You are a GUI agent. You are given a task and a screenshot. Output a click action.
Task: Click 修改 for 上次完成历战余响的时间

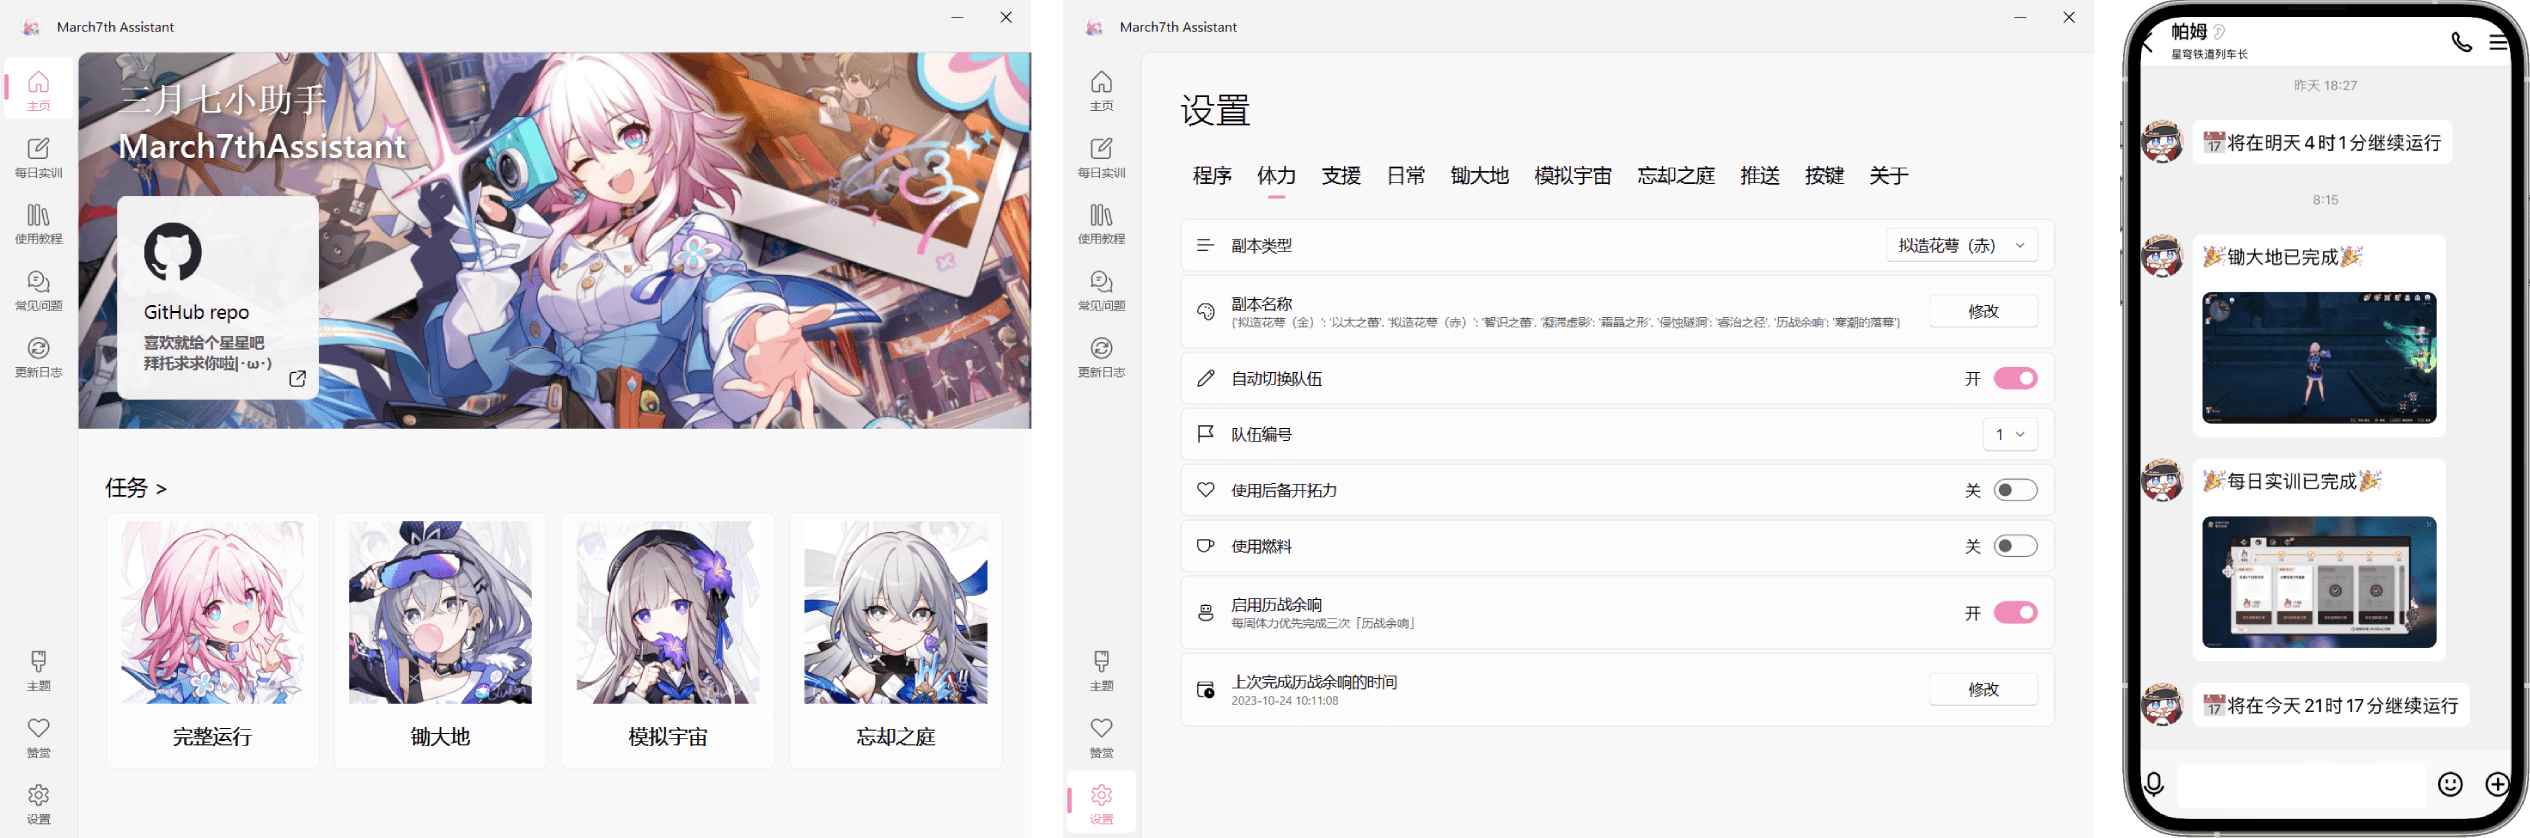click(x=1982, y=689)
